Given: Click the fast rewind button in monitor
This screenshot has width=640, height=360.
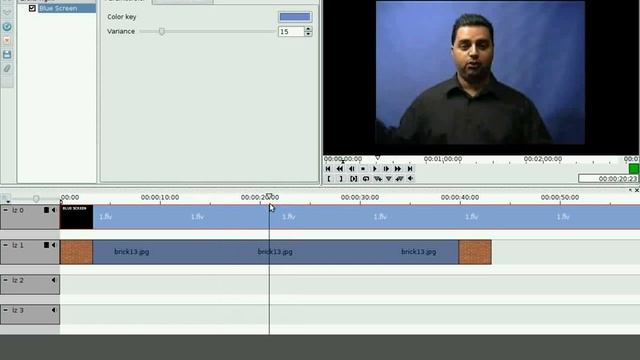Looking at the screenshot, I should pyautogui.click(x=340, y=169).
